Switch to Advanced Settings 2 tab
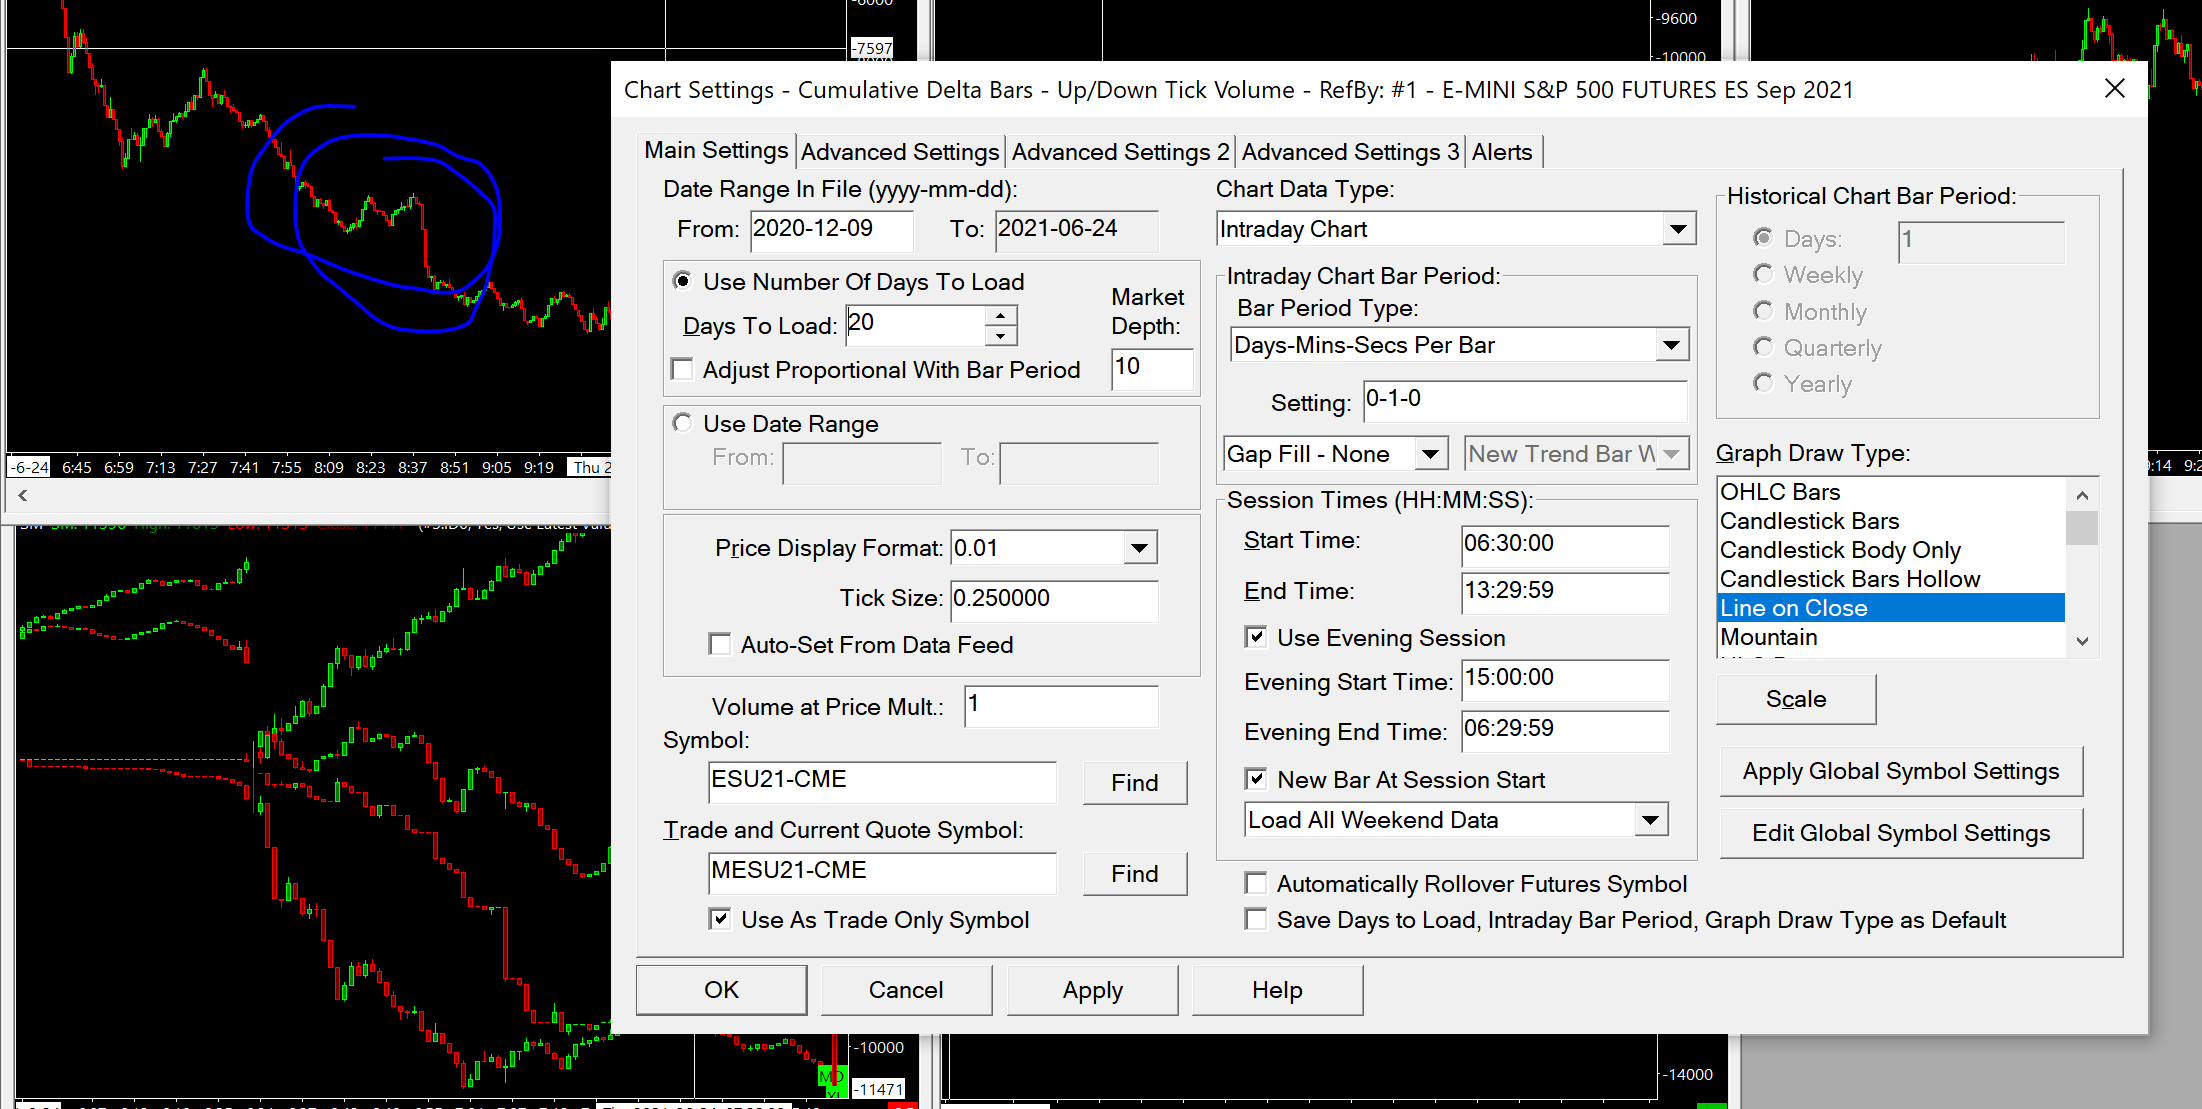 point(1120,152)
